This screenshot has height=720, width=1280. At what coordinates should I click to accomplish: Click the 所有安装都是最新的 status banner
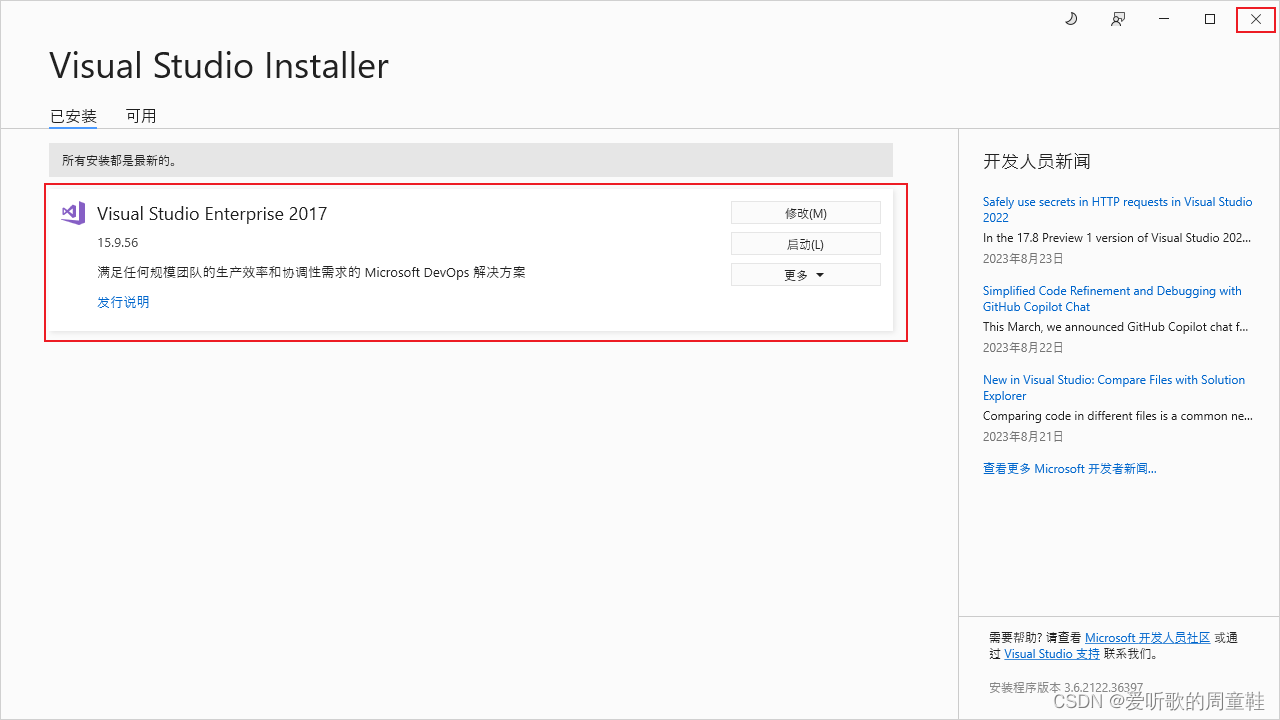471,159
